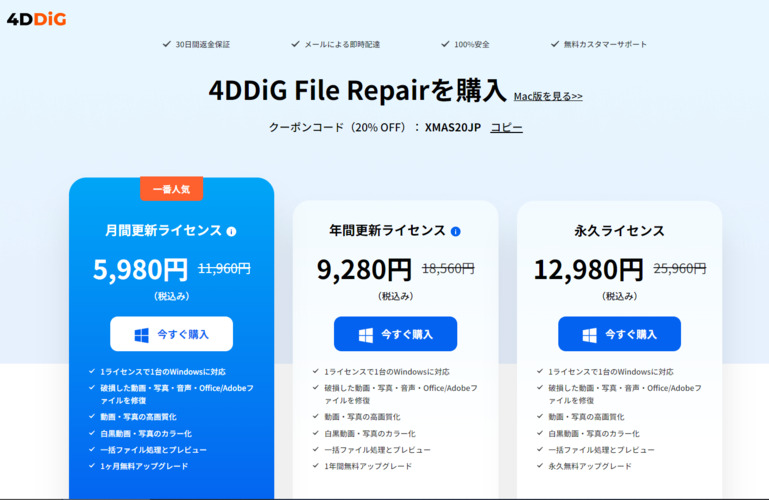Screen dimensions: 769x500
Task: Open info icon beside 月間更新ライセンス
Action: pos(231,231)
